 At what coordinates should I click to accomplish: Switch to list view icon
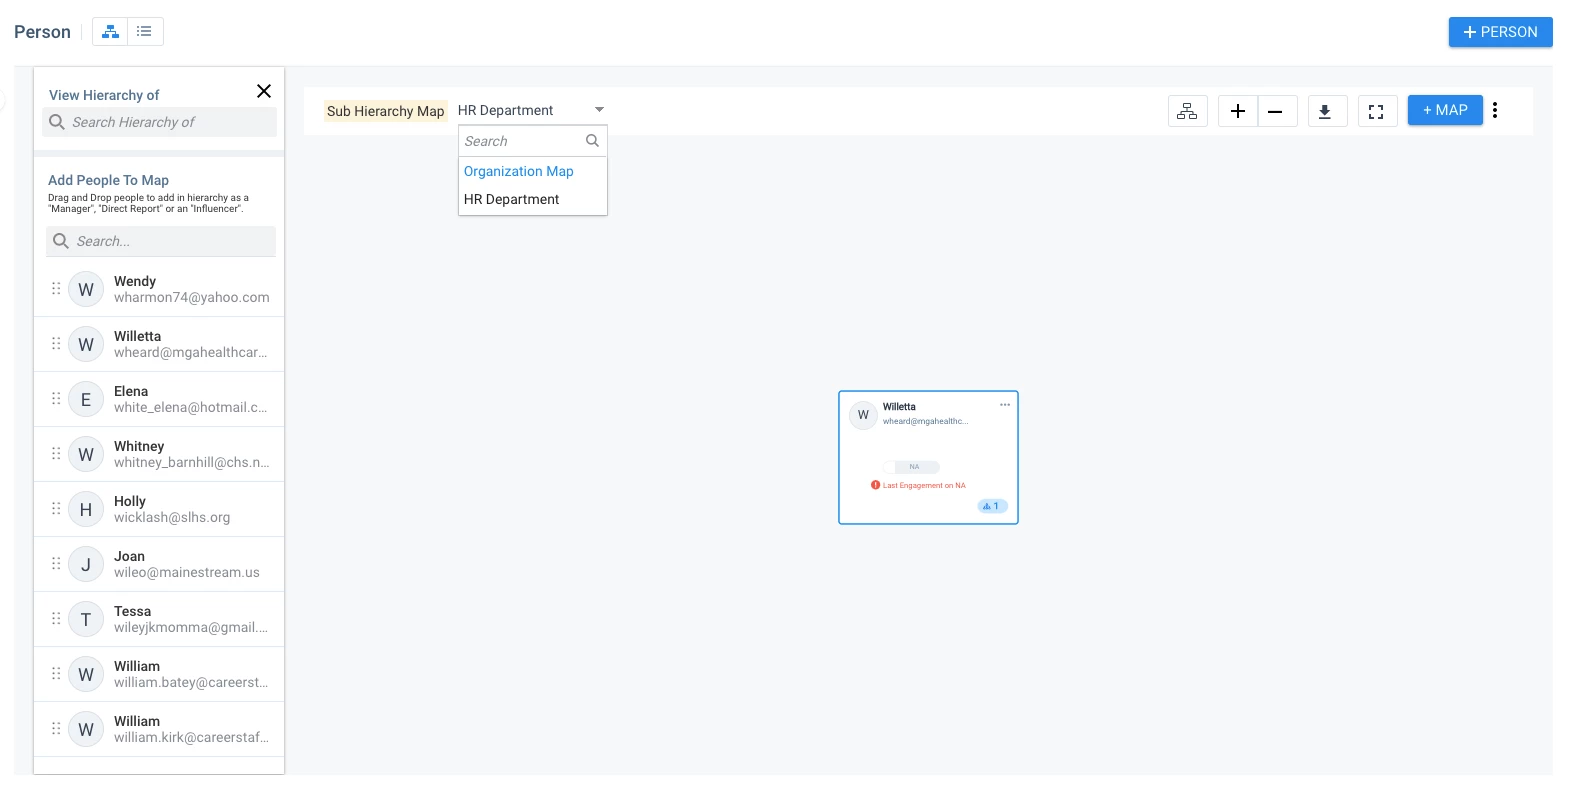coord(145,32)
